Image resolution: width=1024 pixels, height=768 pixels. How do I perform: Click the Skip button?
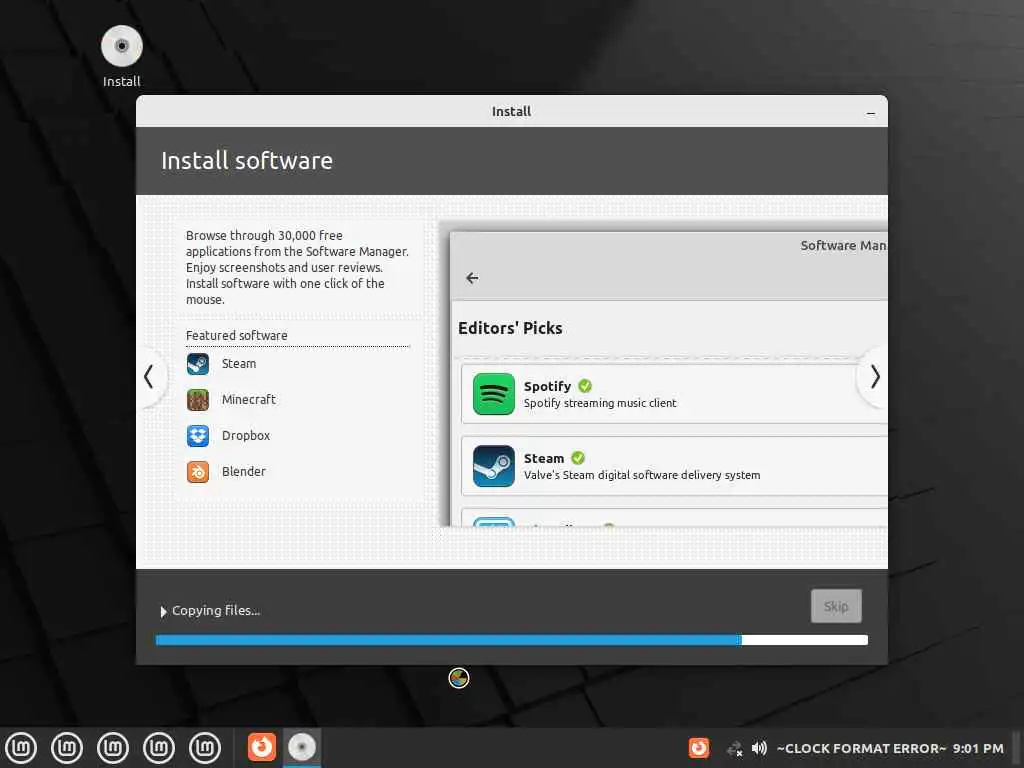836,606
